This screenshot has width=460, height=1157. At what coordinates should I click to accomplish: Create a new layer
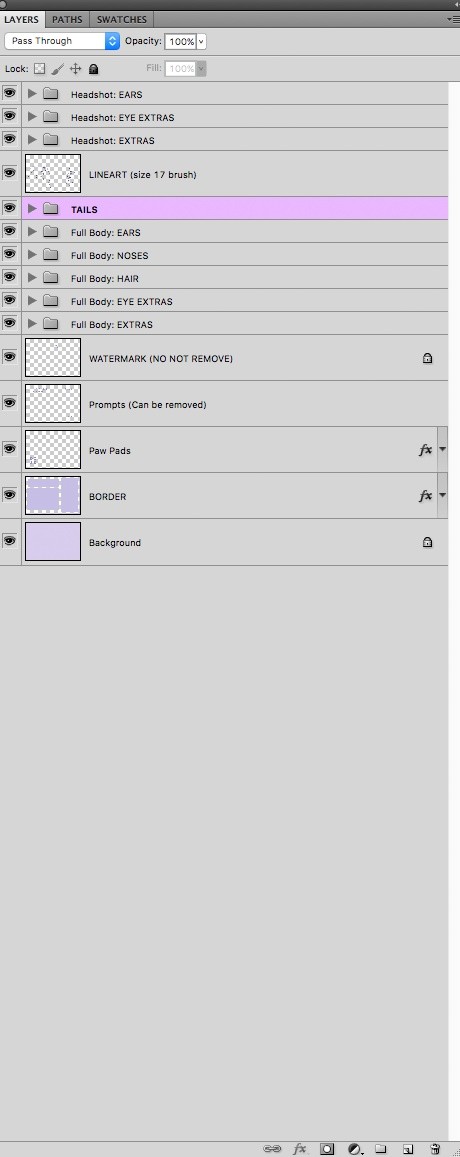(x=408, y=1149)
